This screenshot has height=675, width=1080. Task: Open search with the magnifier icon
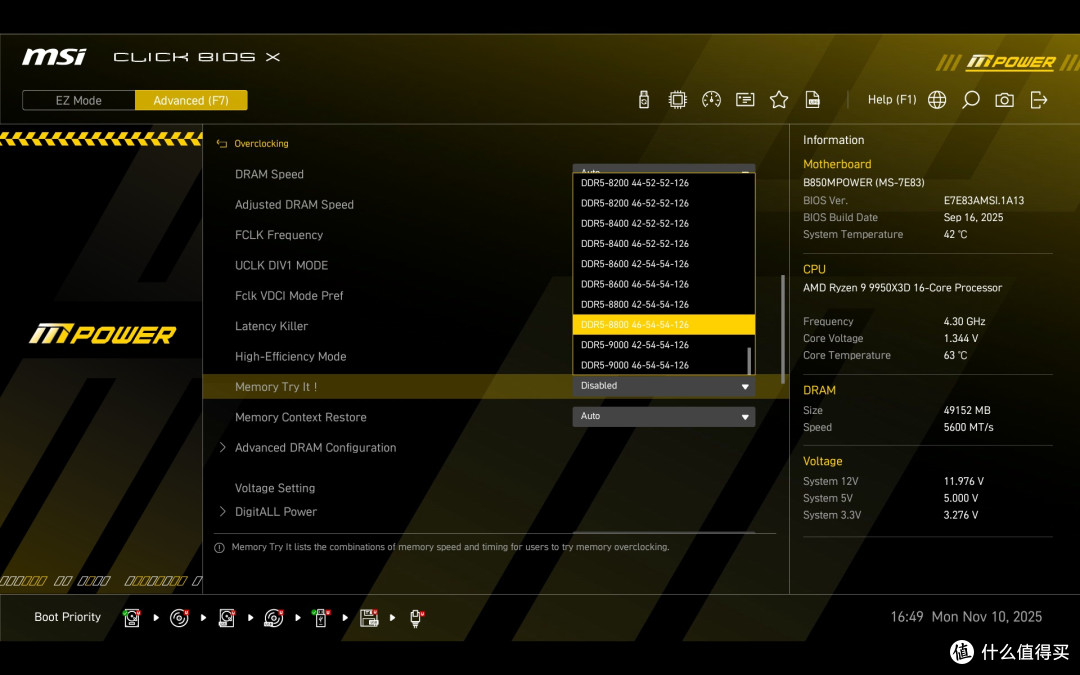[x=970, y=100]
